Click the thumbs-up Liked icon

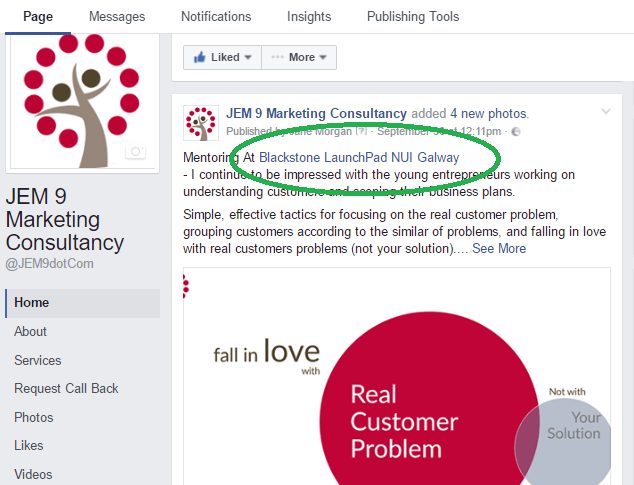point(200,57)
